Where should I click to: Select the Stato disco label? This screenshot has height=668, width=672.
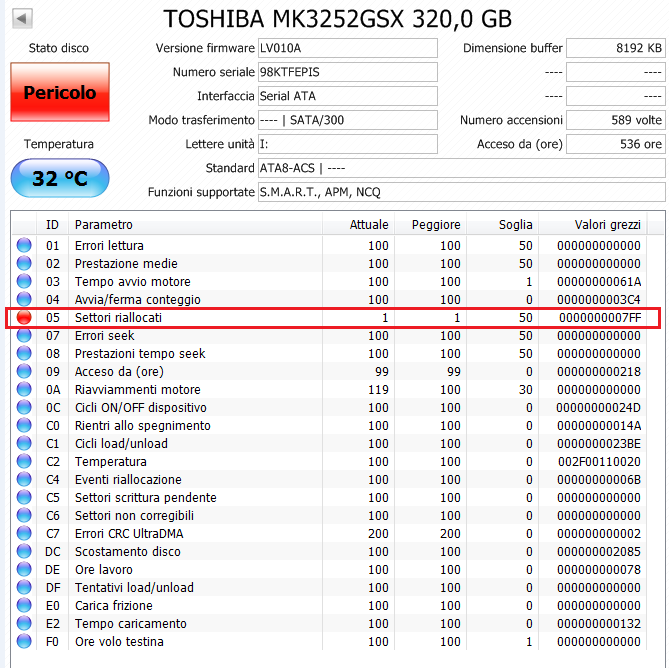click(x=59, y=48)
